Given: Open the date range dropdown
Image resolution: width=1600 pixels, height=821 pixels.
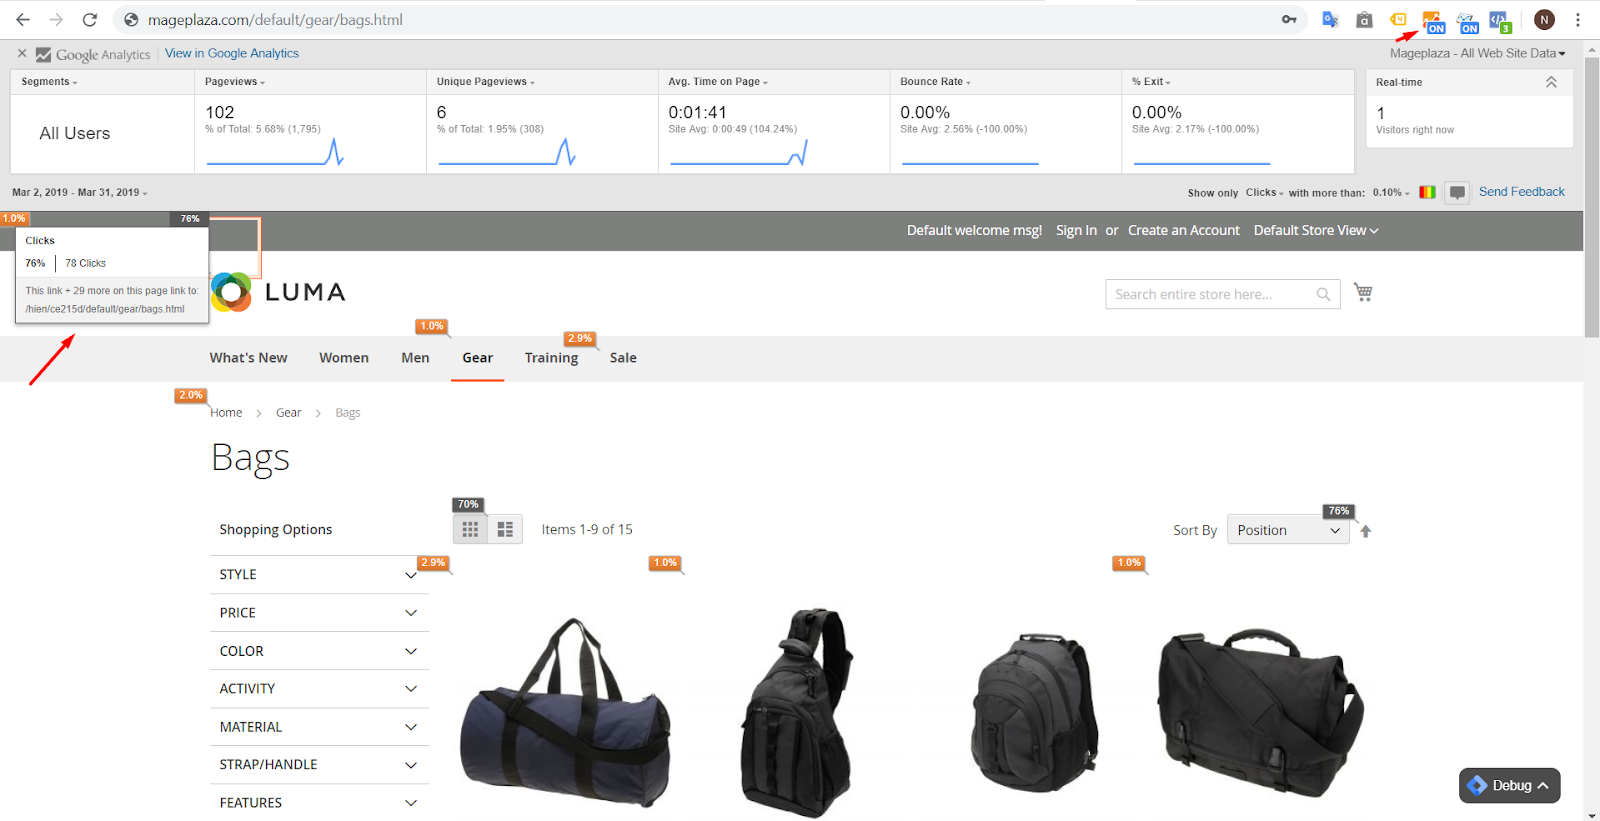Looking at the screenshot, I should [79, 193].
